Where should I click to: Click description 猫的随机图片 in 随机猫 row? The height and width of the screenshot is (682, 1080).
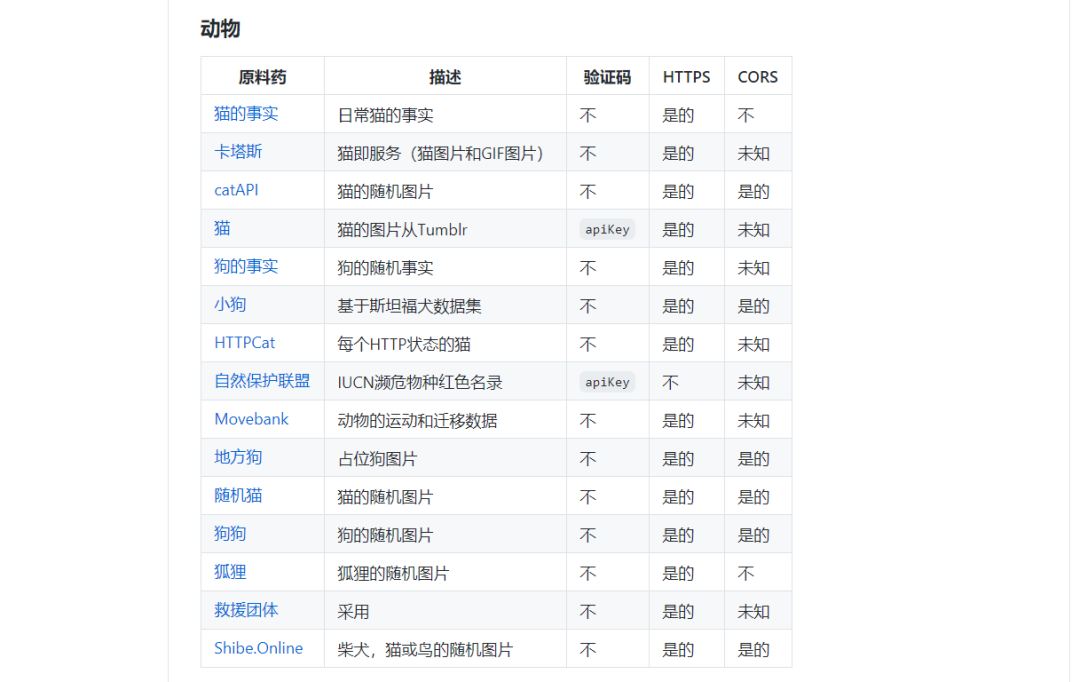[x=386, y=497]
